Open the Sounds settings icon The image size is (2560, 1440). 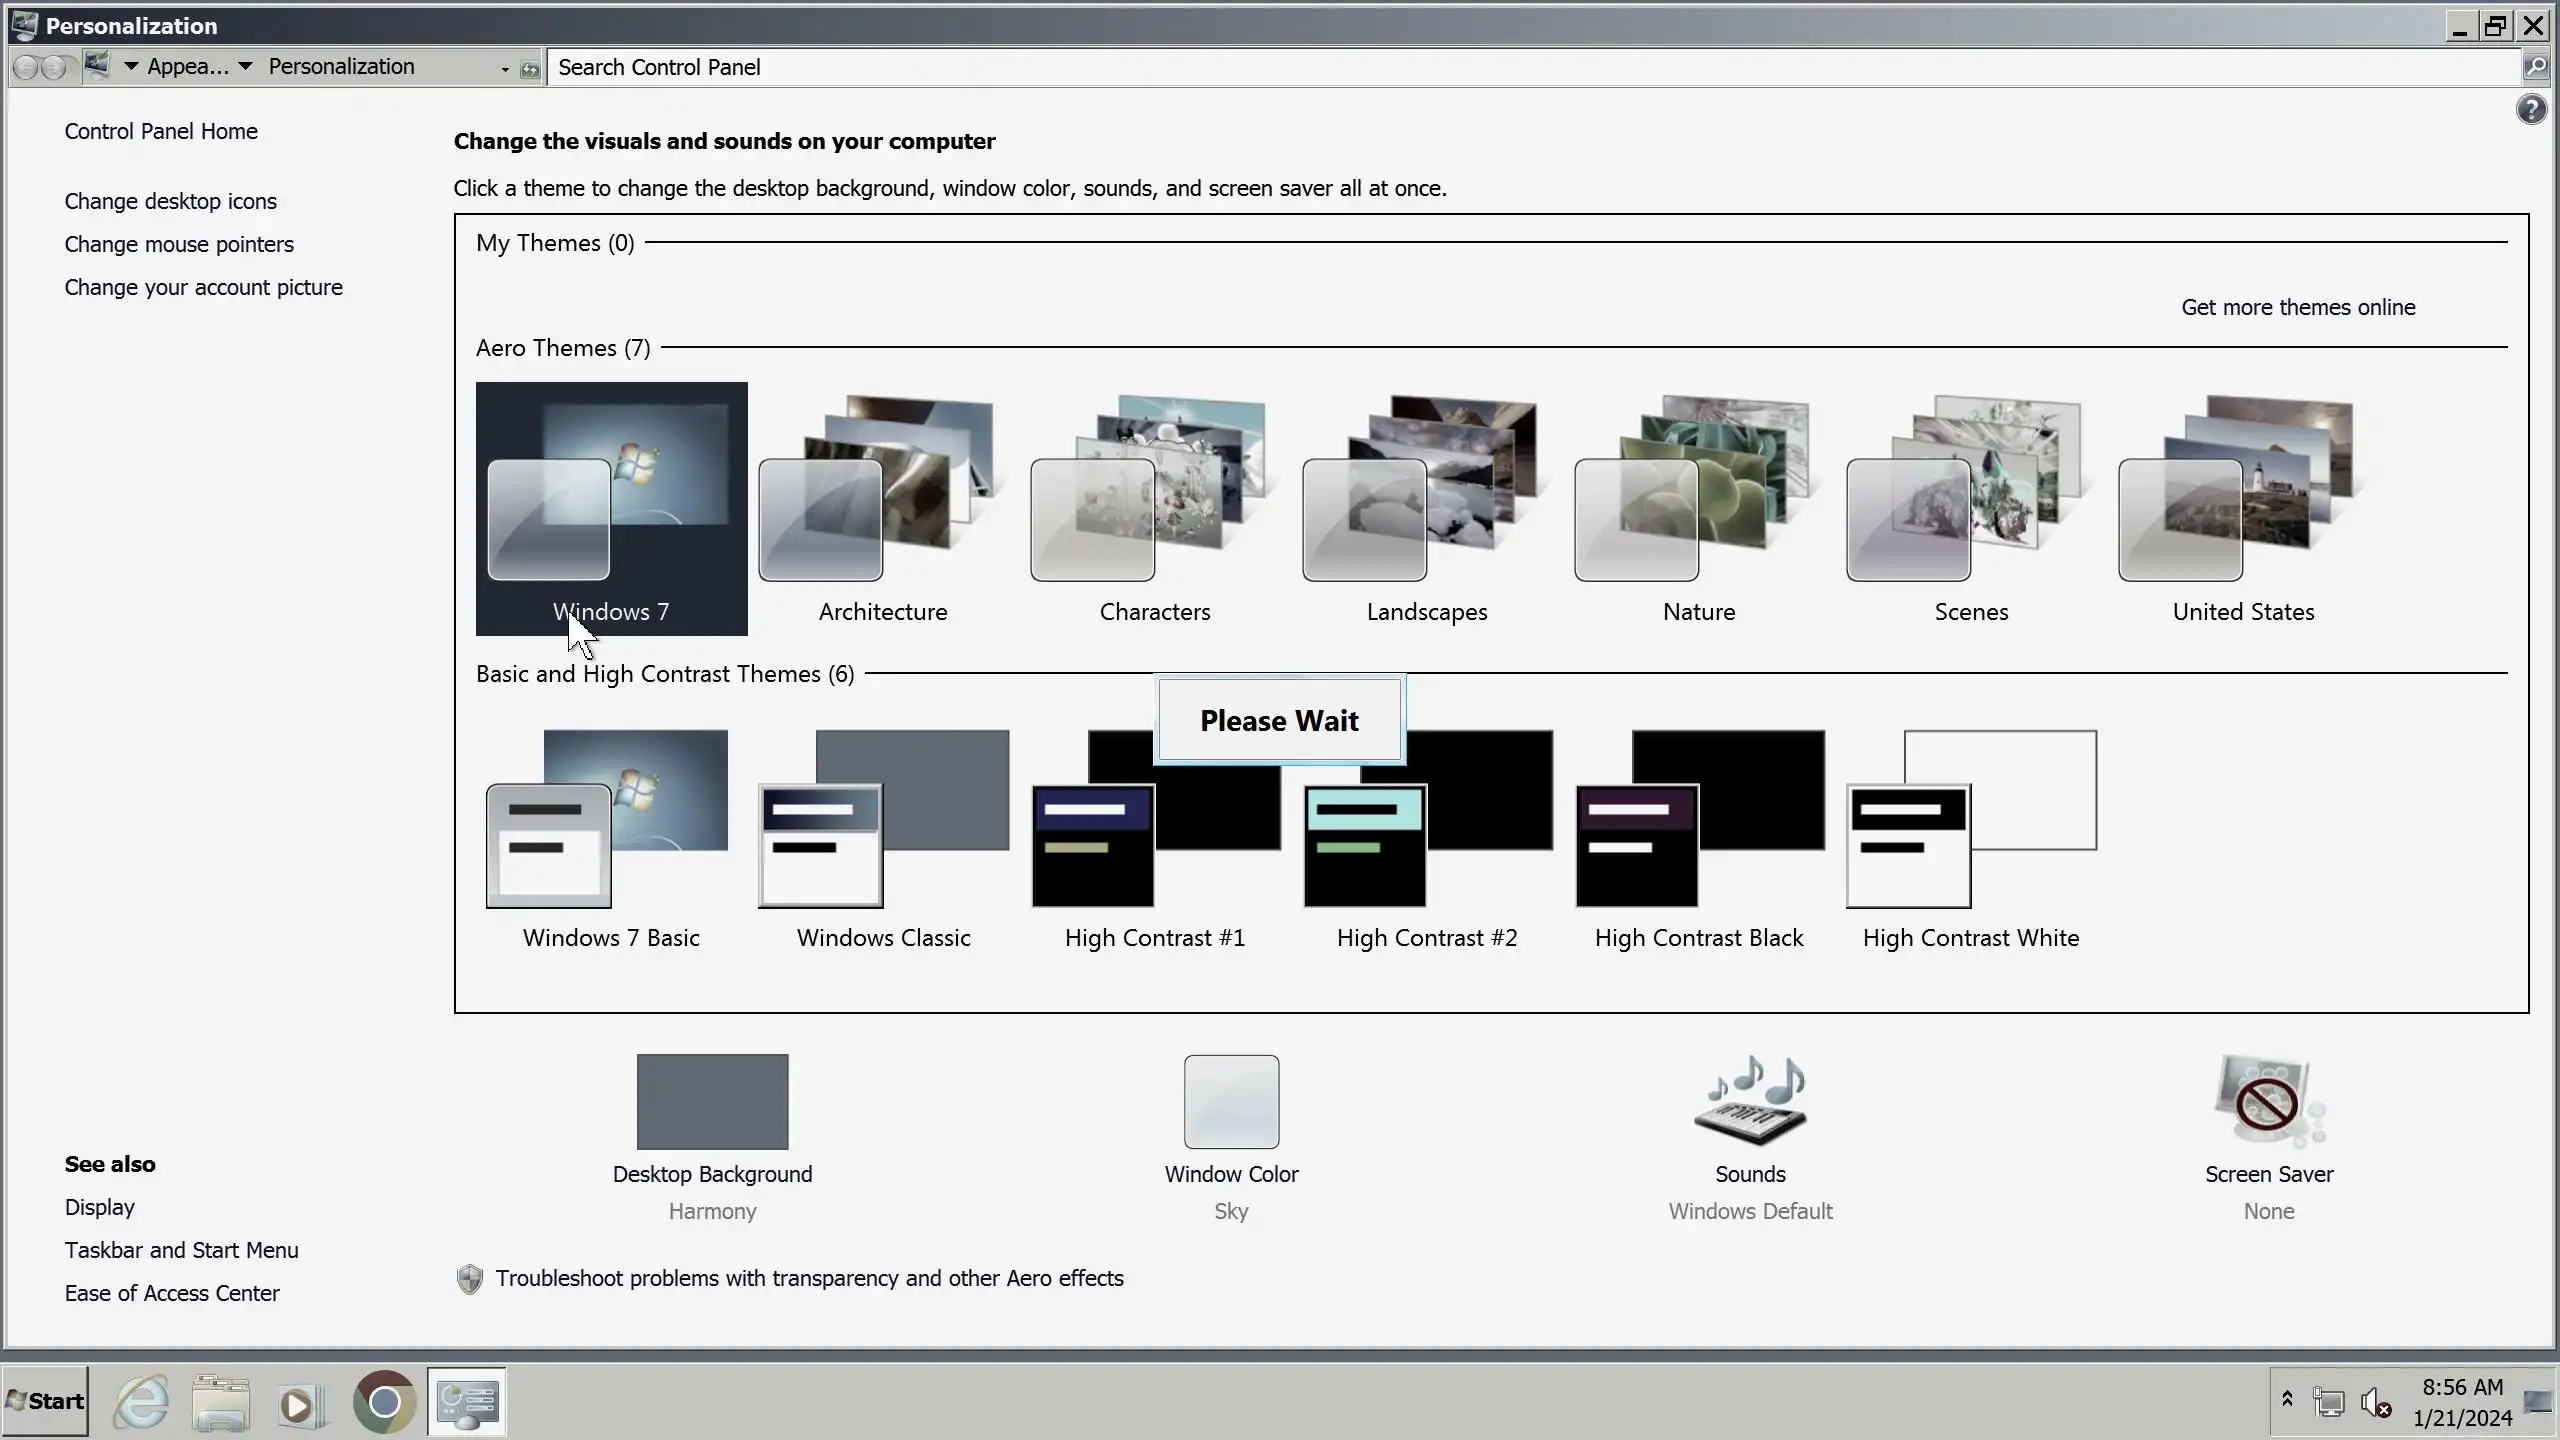coord(1749,1101)
